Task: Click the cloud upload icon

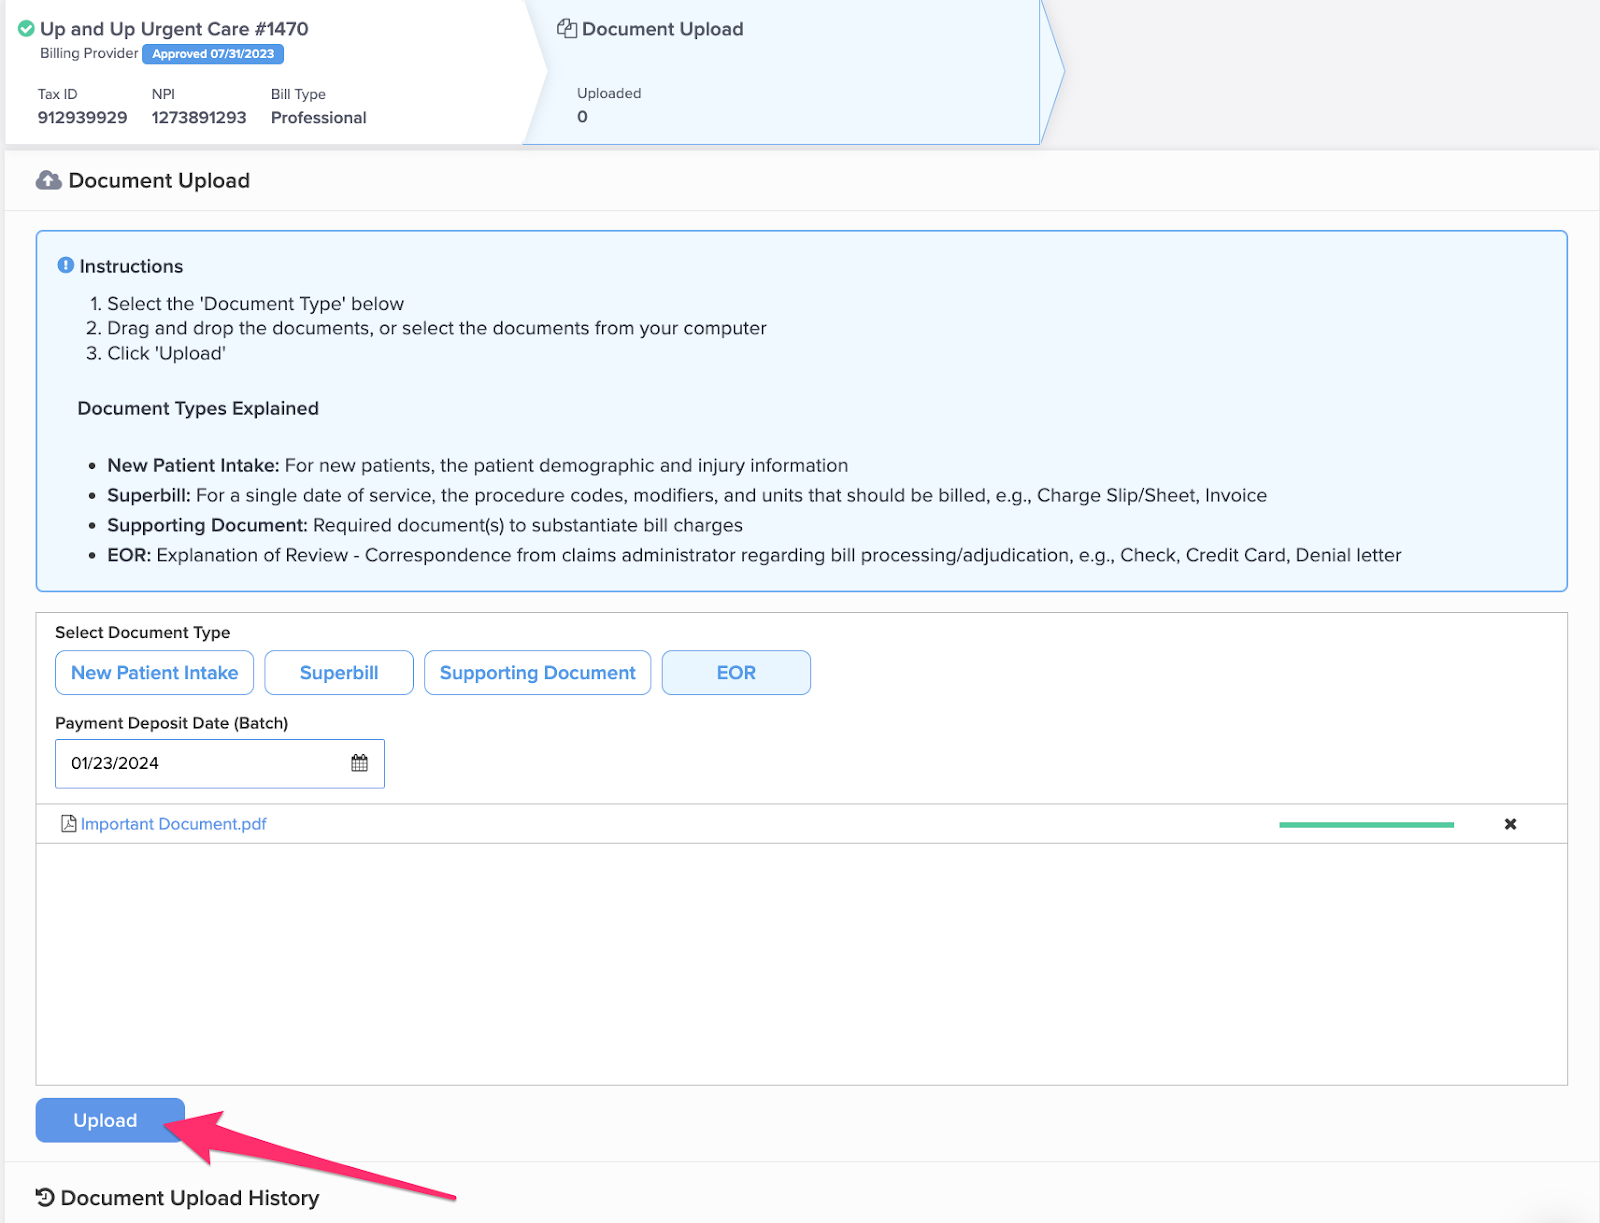Action: pos(48,181)
